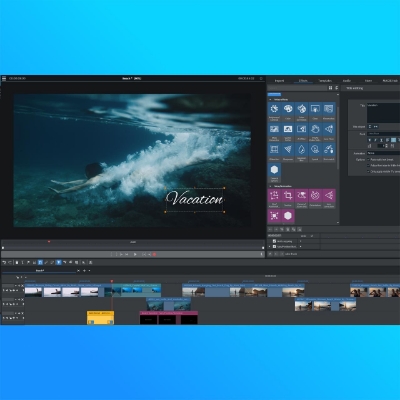
Task: Redo action in timeline toolbar
Action: (x=10, y=263)
